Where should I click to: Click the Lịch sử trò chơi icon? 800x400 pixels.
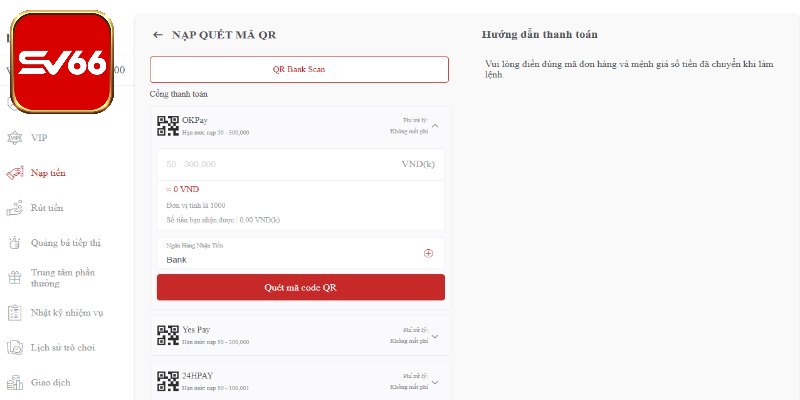pos(15,348)
